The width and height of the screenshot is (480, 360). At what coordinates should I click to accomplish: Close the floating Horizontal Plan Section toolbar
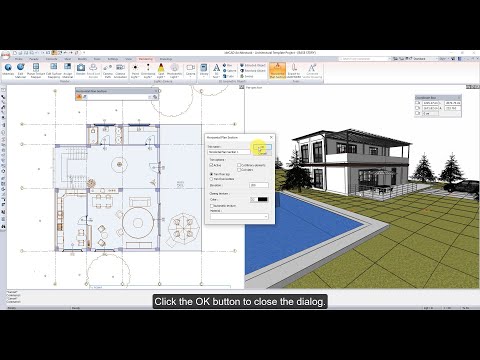click(156, 91)
